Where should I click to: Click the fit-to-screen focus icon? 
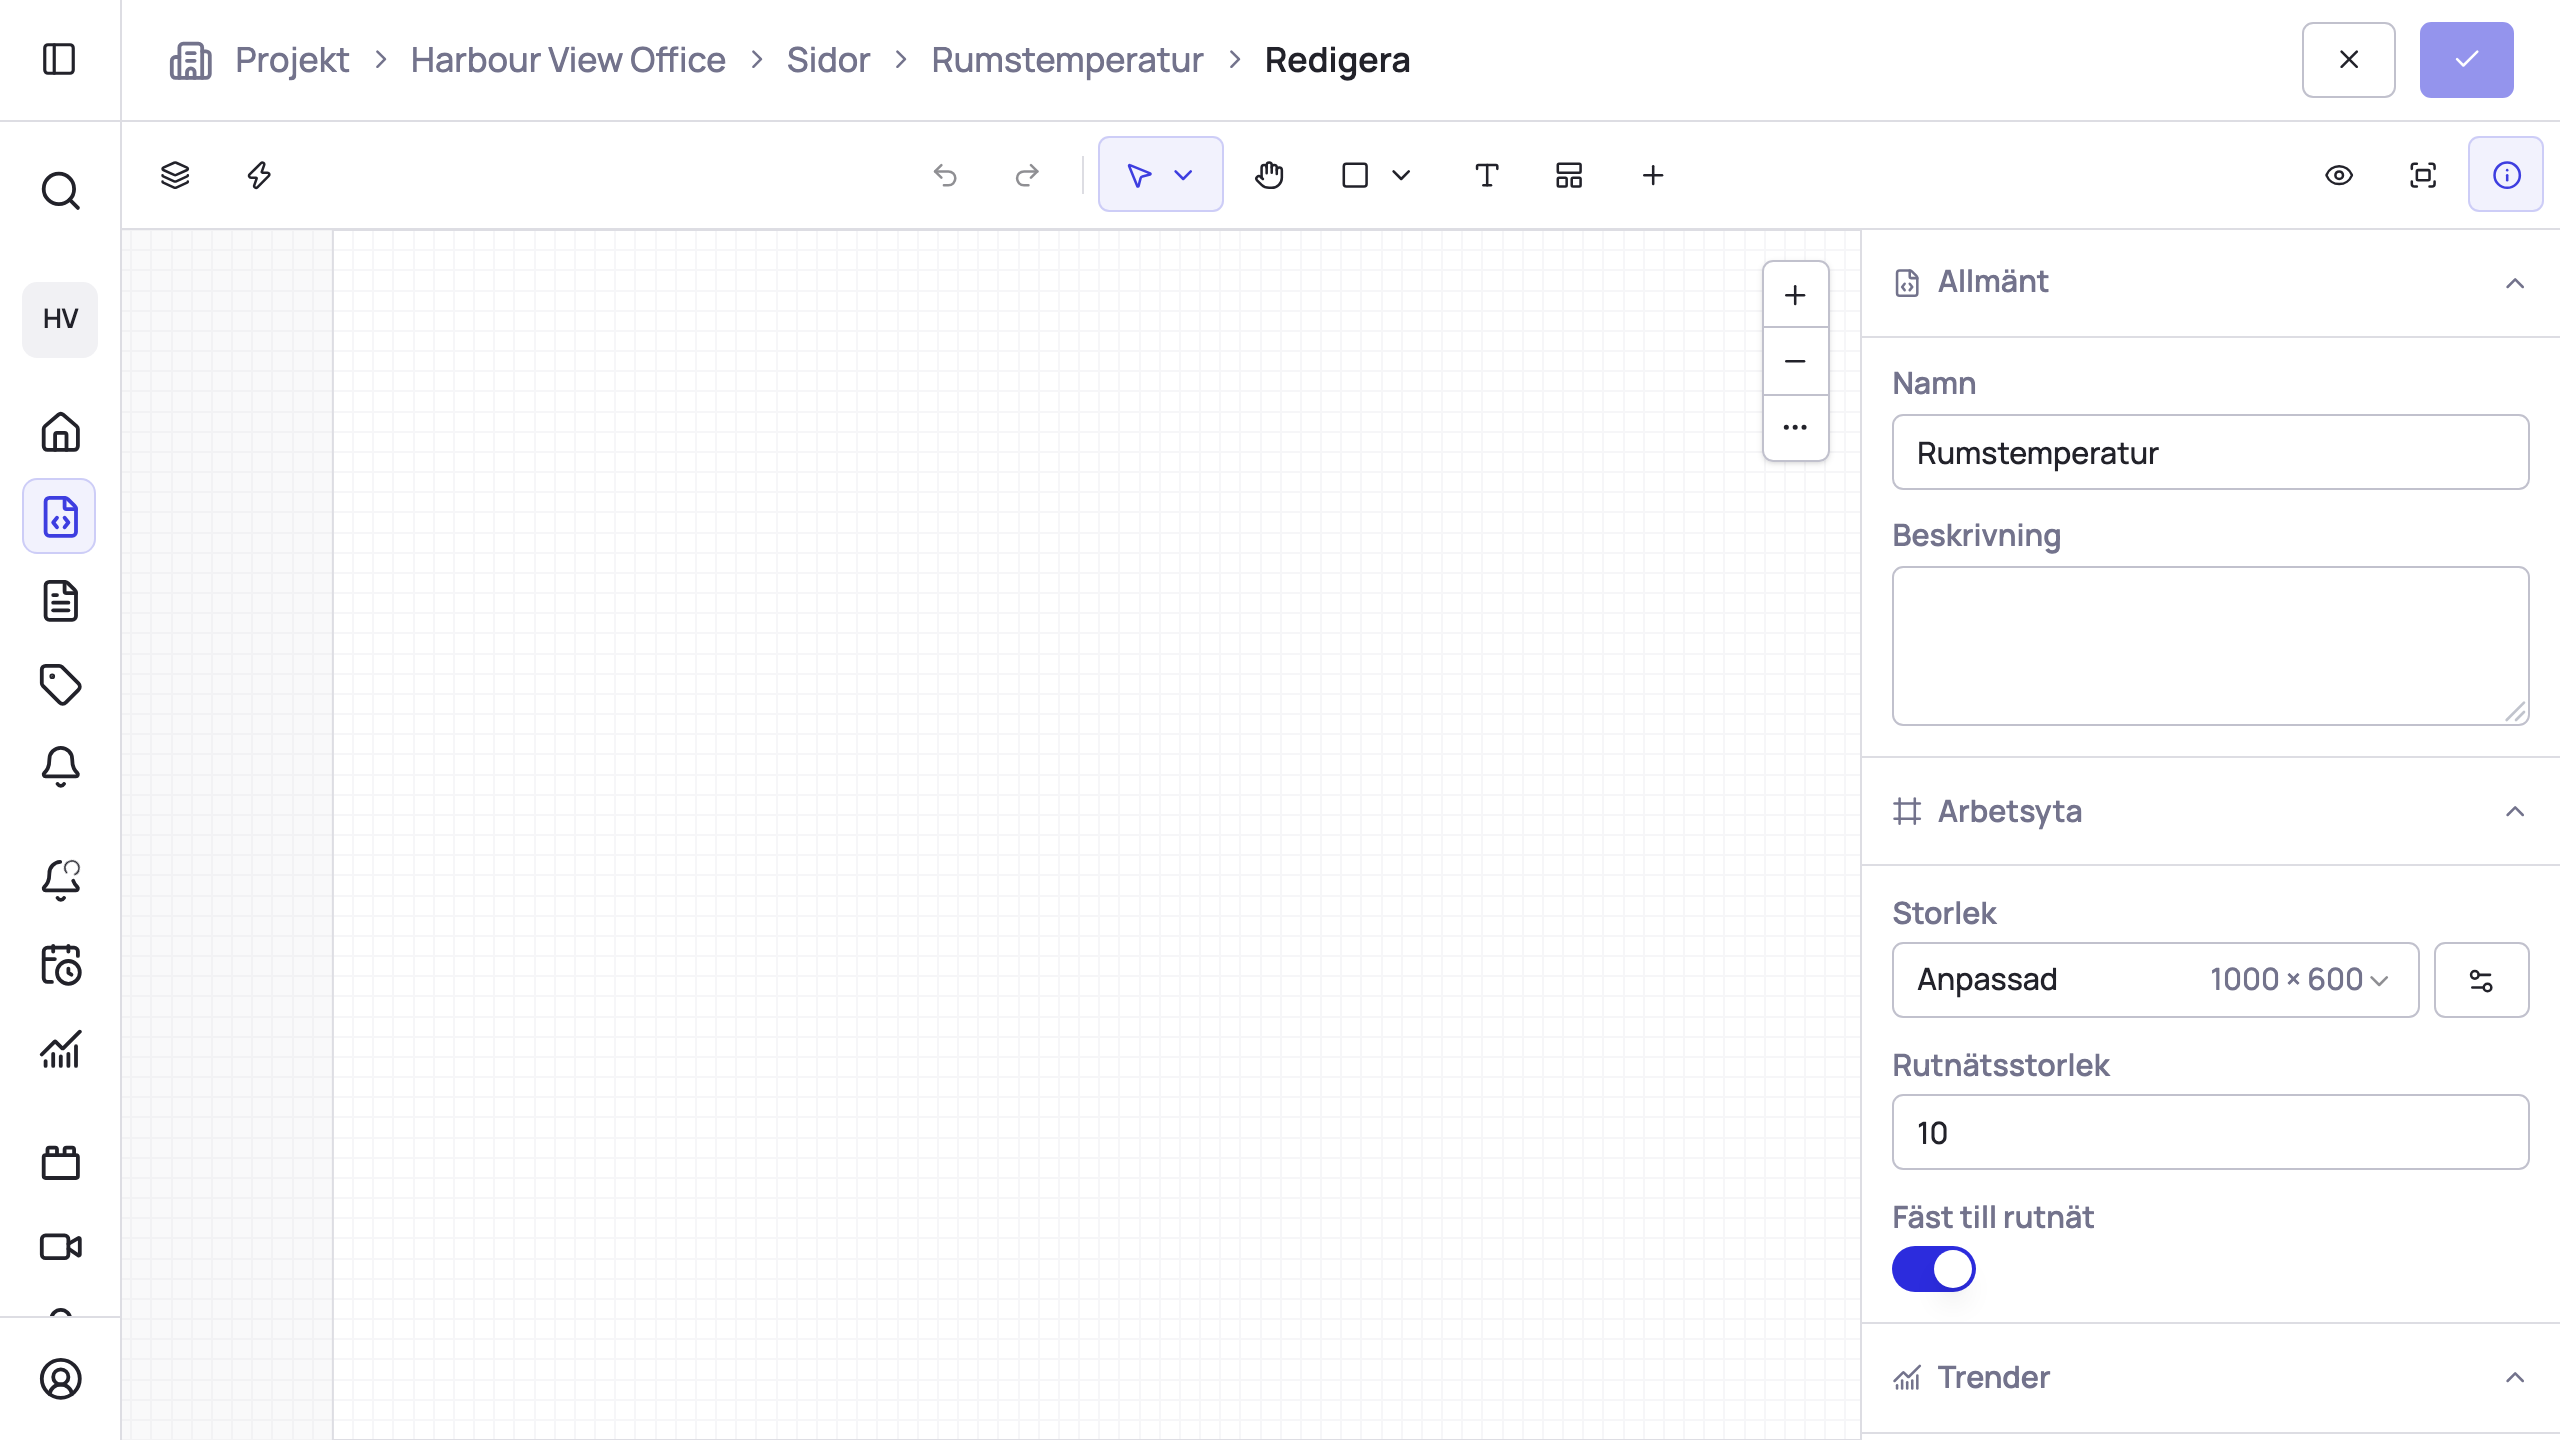[x=2423, y=175]
